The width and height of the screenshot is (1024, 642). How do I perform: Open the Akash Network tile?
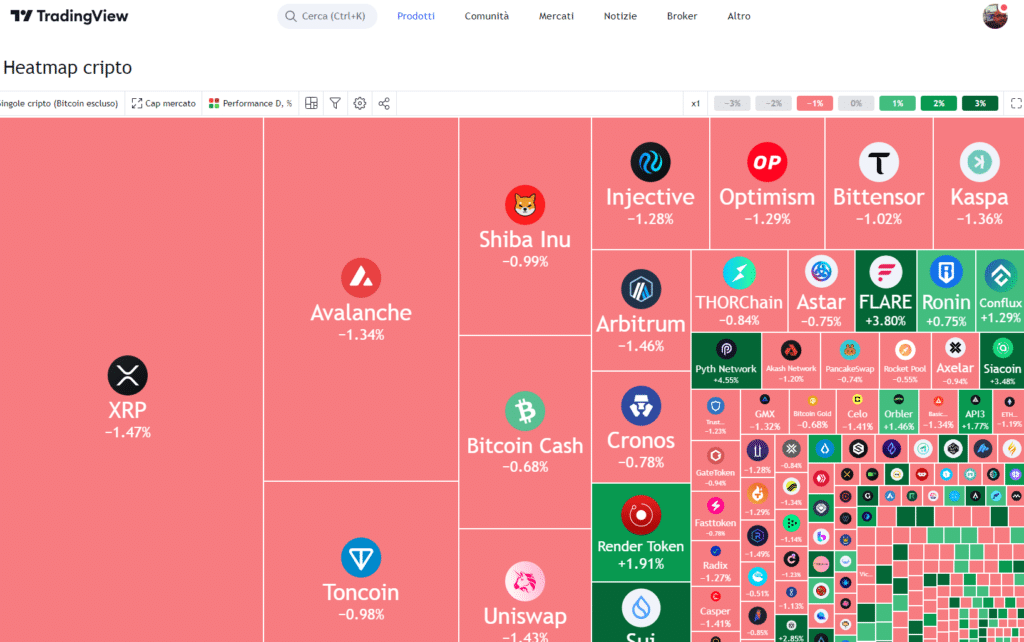pyautogui.click(x=791, y=361)
